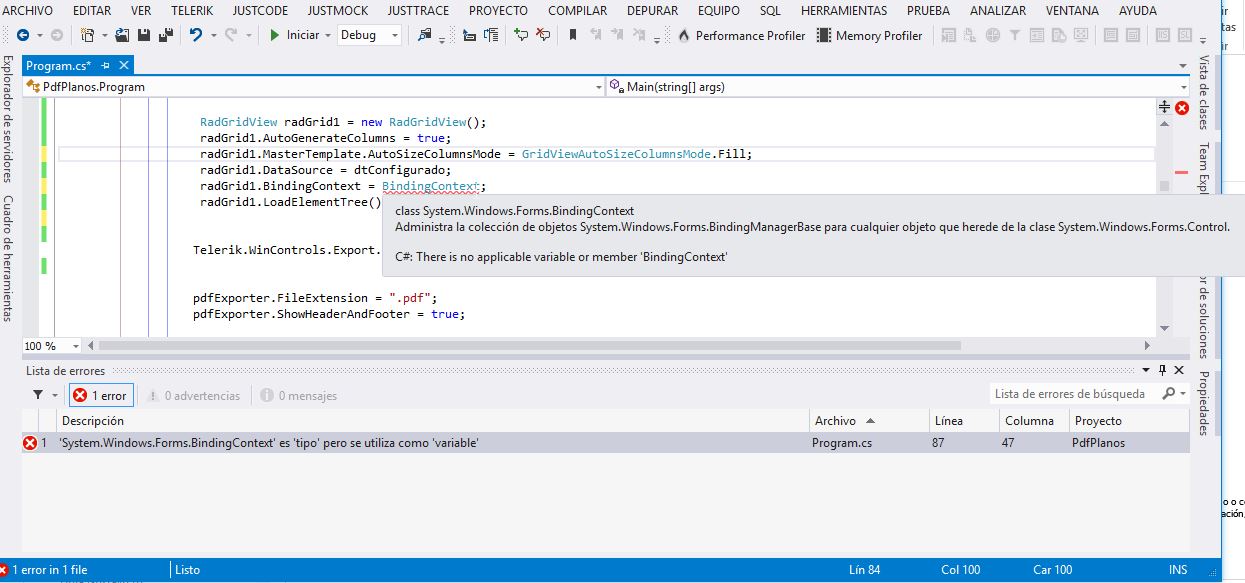The image size is (1245, 583).
Task: Click the Save All toolbar icon
Action: pyautogui.click(x=165, y=35)
